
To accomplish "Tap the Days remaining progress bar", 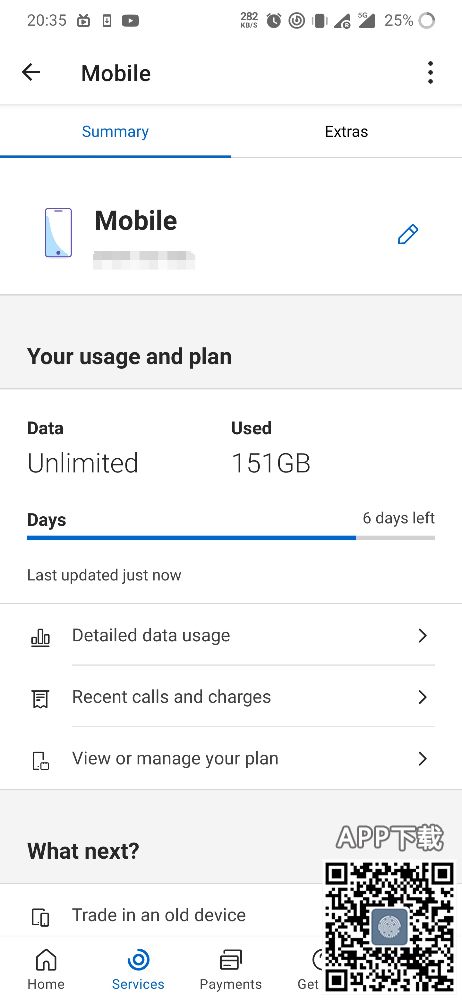I will click(x=231, y=538).
